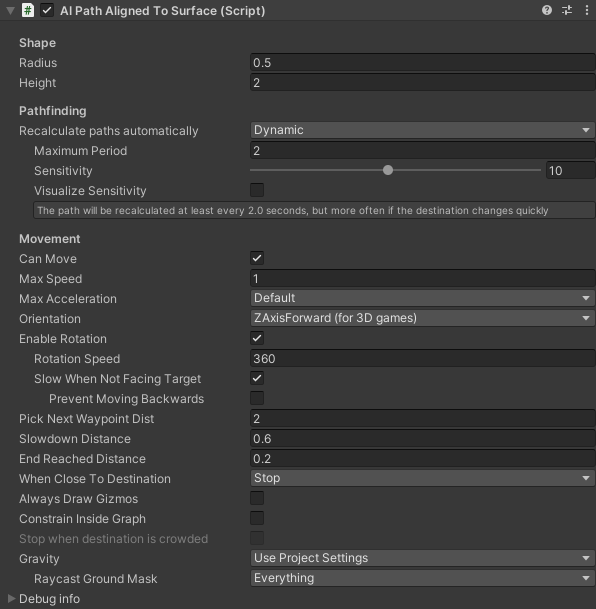Uncheck the Can Move option
Screen dimensions: 596x609
click(257, 258)
